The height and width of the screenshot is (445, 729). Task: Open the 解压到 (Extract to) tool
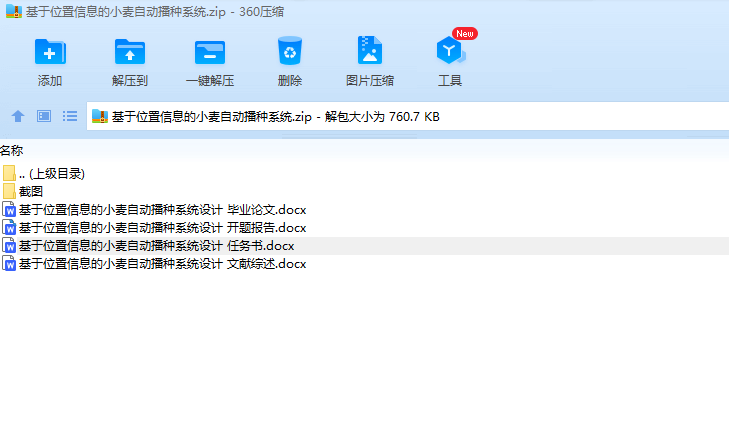point(130,51)
